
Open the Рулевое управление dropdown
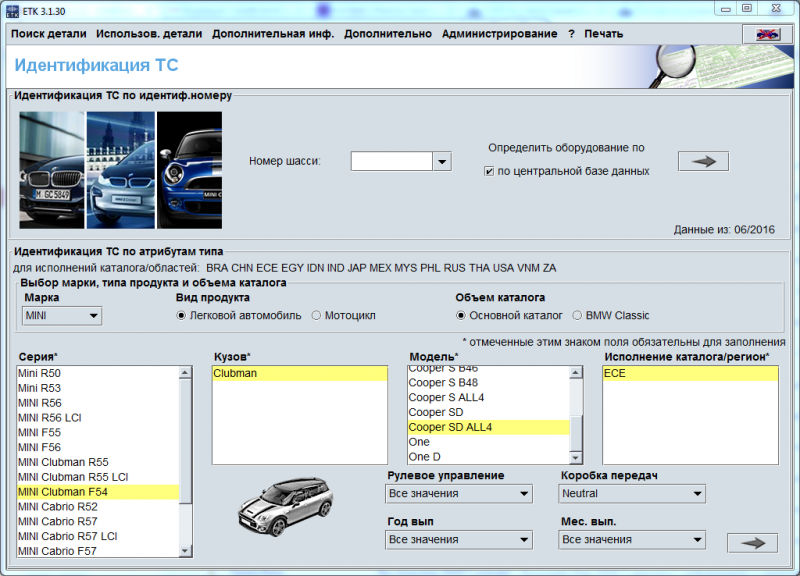[x=459, y=493]
